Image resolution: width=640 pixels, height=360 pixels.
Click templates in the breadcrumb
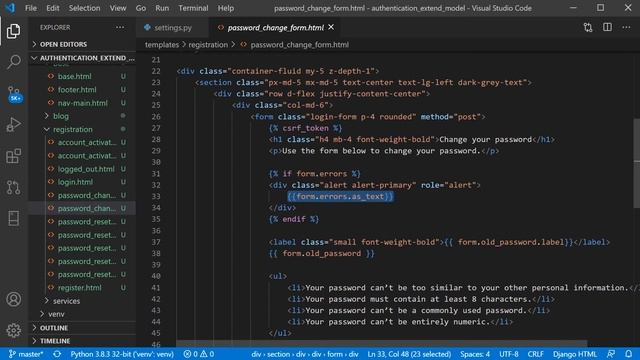162,44
